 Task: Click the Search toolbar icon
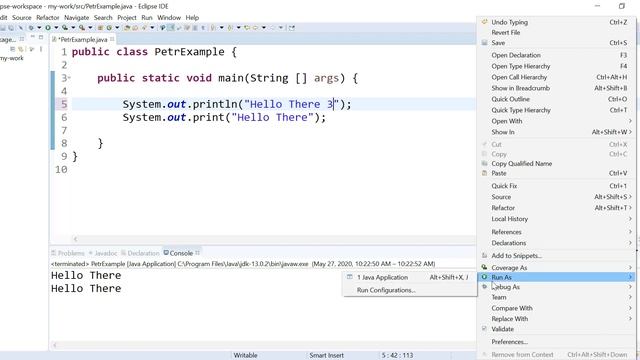(144, 28)
